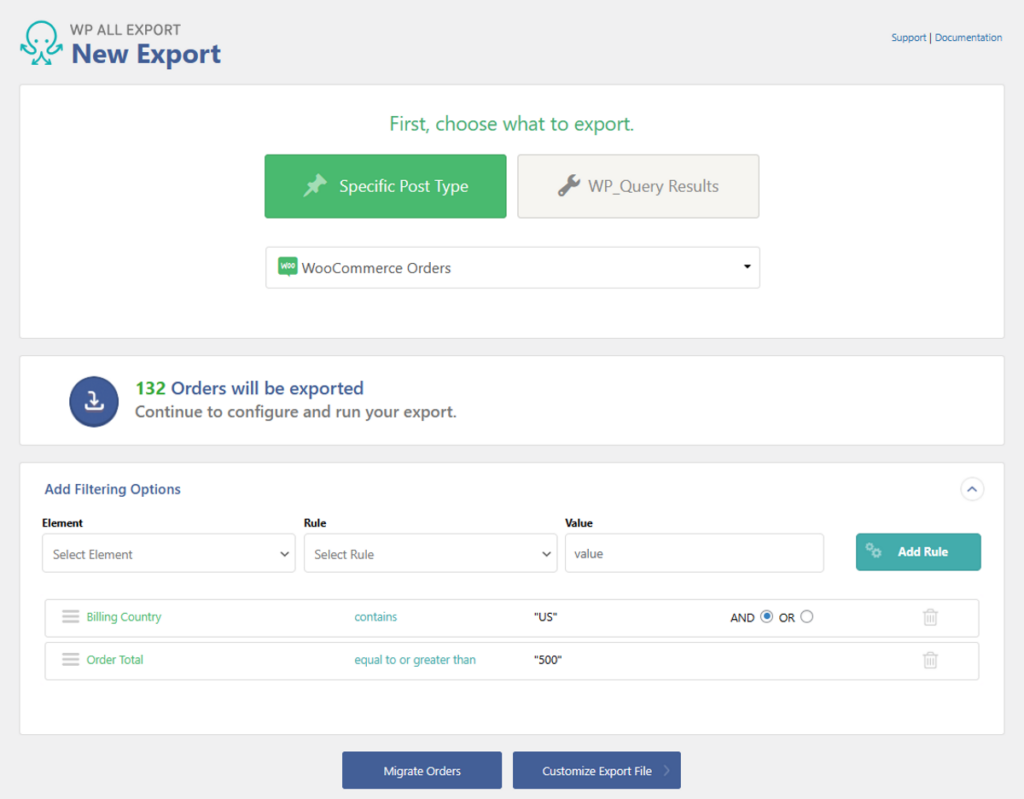Click the Migrate Orders button
This screenshot has height=799, width=1024.
421,770
